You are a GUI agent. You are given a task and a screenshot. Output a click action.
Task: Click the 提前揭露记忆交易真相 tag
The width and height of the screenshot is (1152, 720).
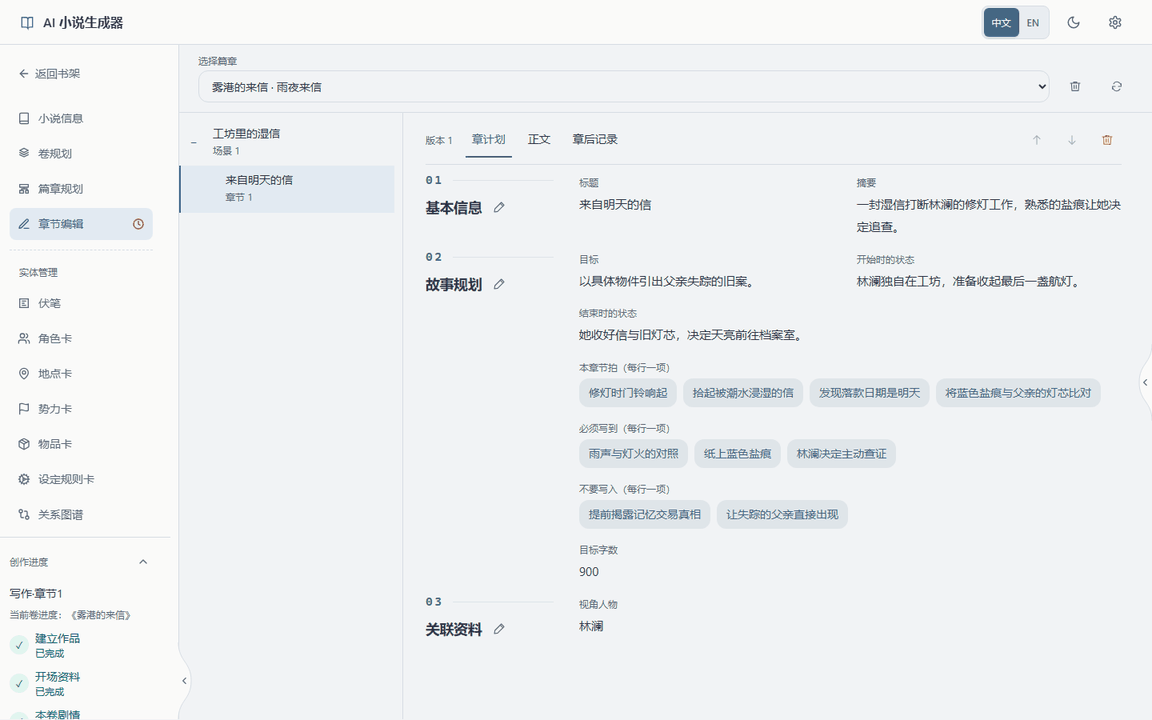point(644,515)
